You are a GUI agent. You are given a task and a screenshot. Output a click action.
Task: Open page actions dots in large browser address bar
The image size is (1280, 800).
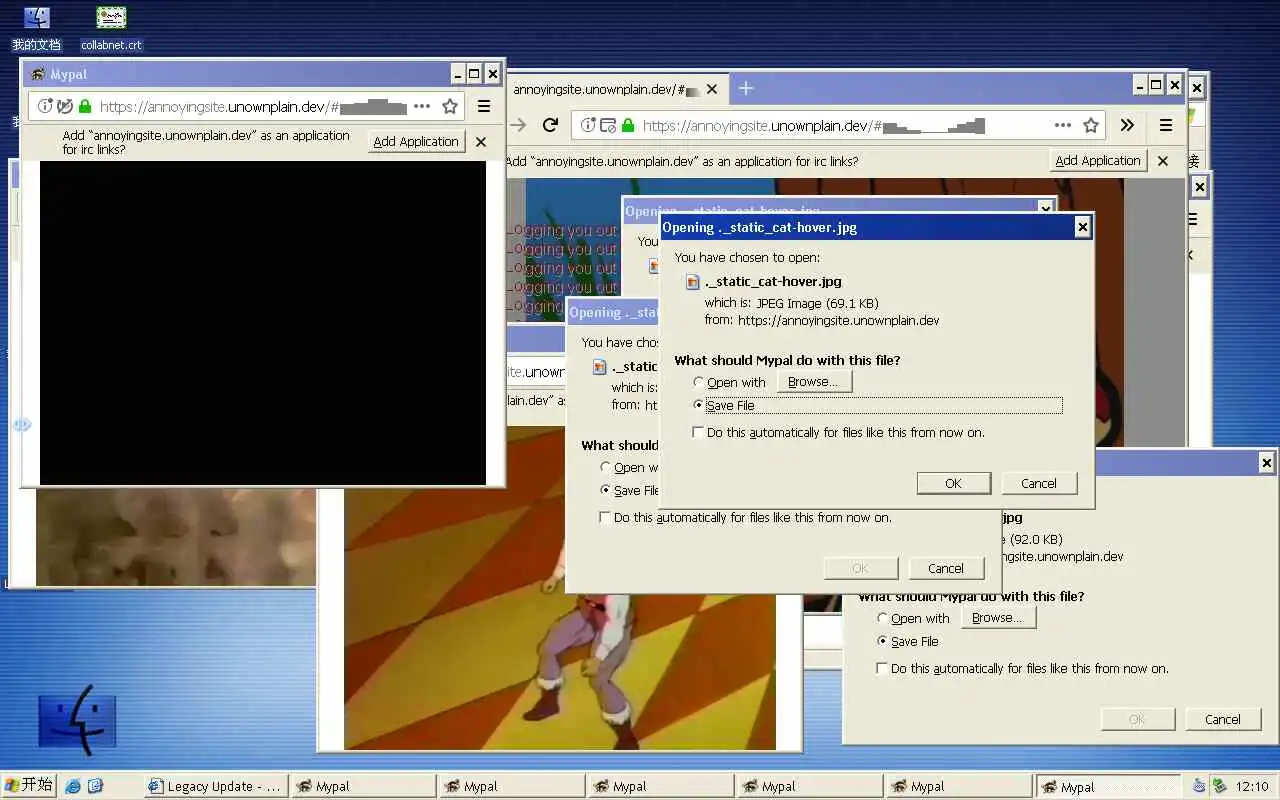tap(1063, 125)
